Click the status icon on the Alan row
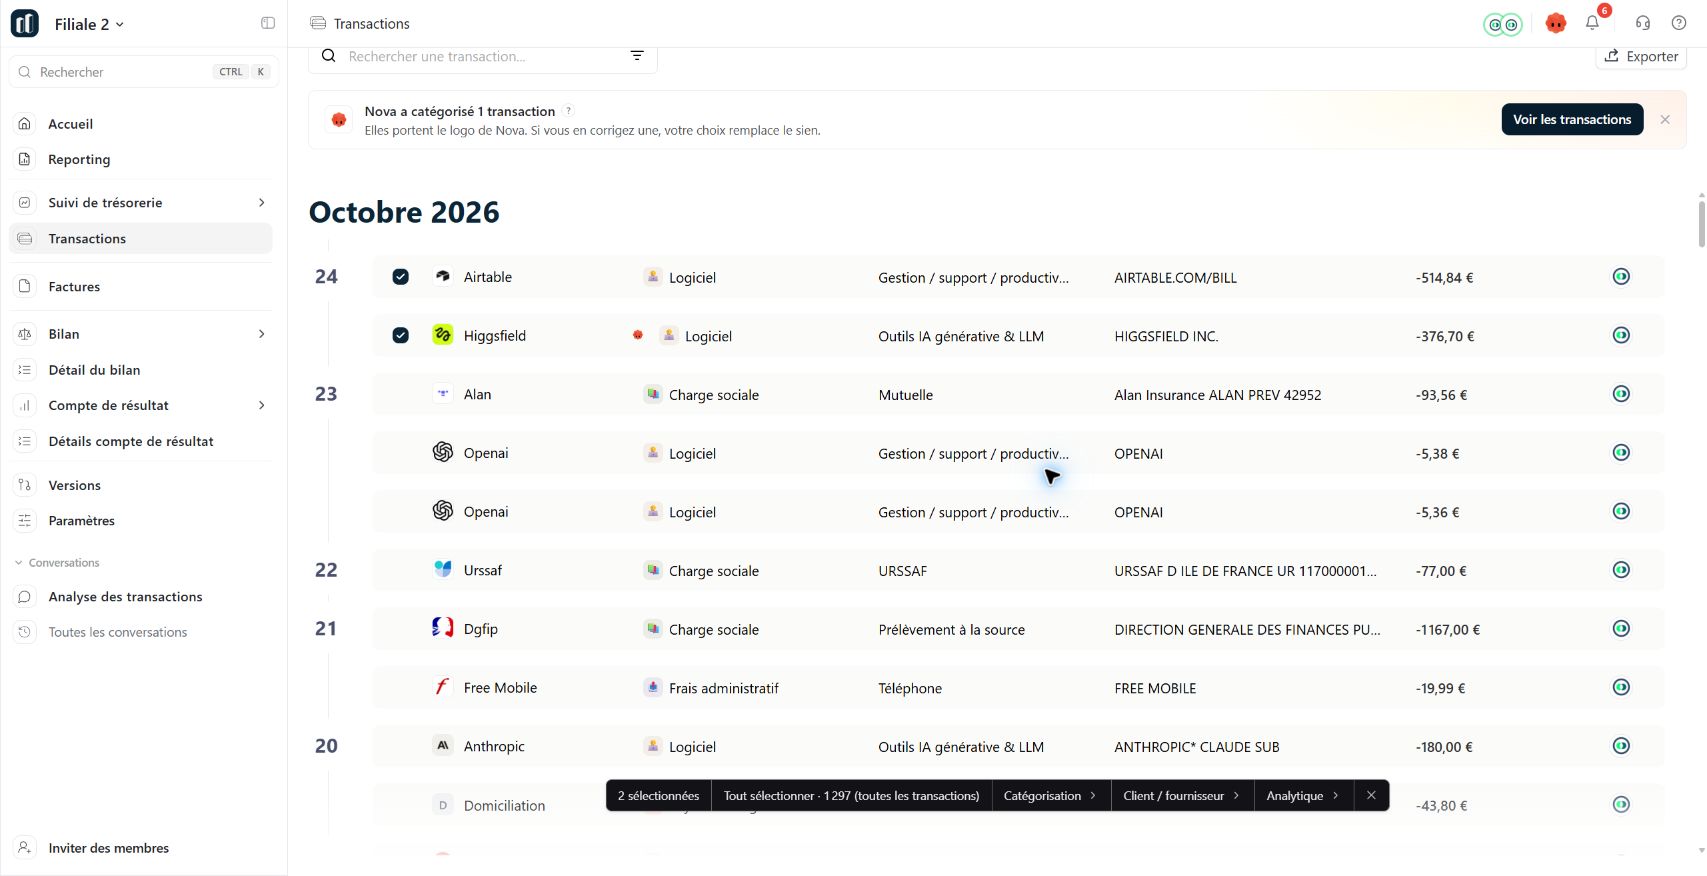 tap(1621, 394)
